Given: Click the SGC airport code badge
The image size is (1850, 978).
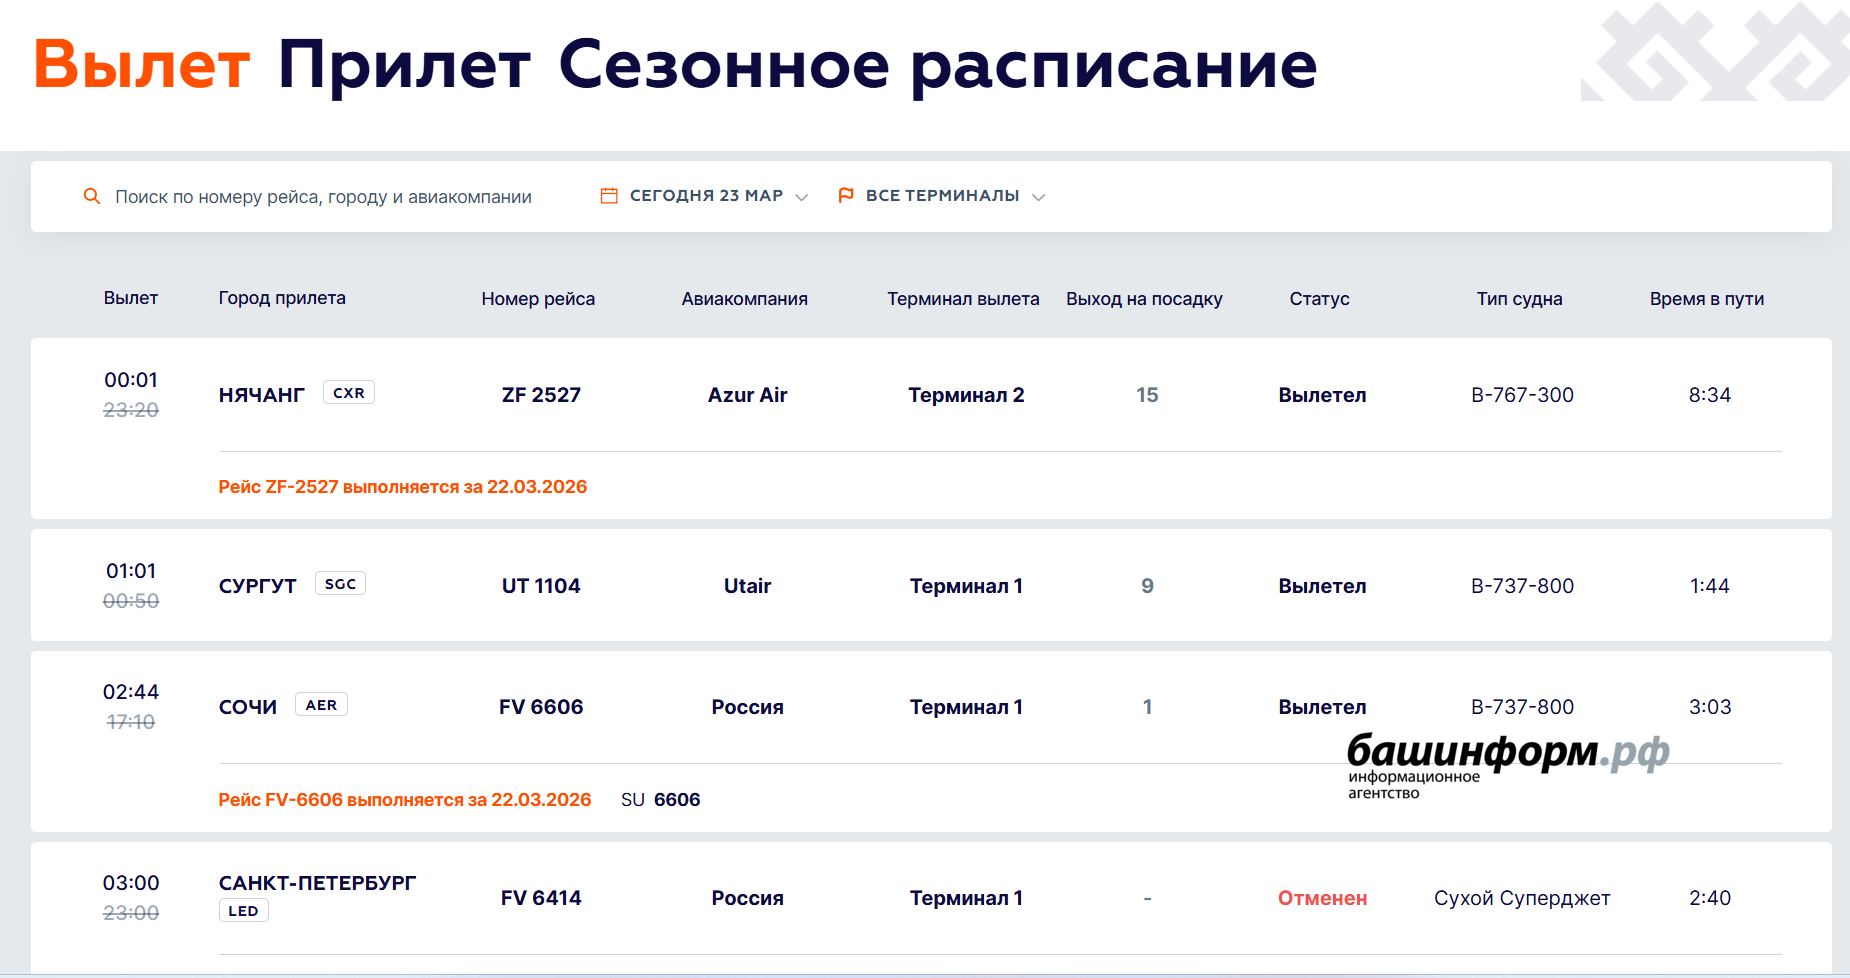Looking at the screenshot, I should click(x=340, y=584).
